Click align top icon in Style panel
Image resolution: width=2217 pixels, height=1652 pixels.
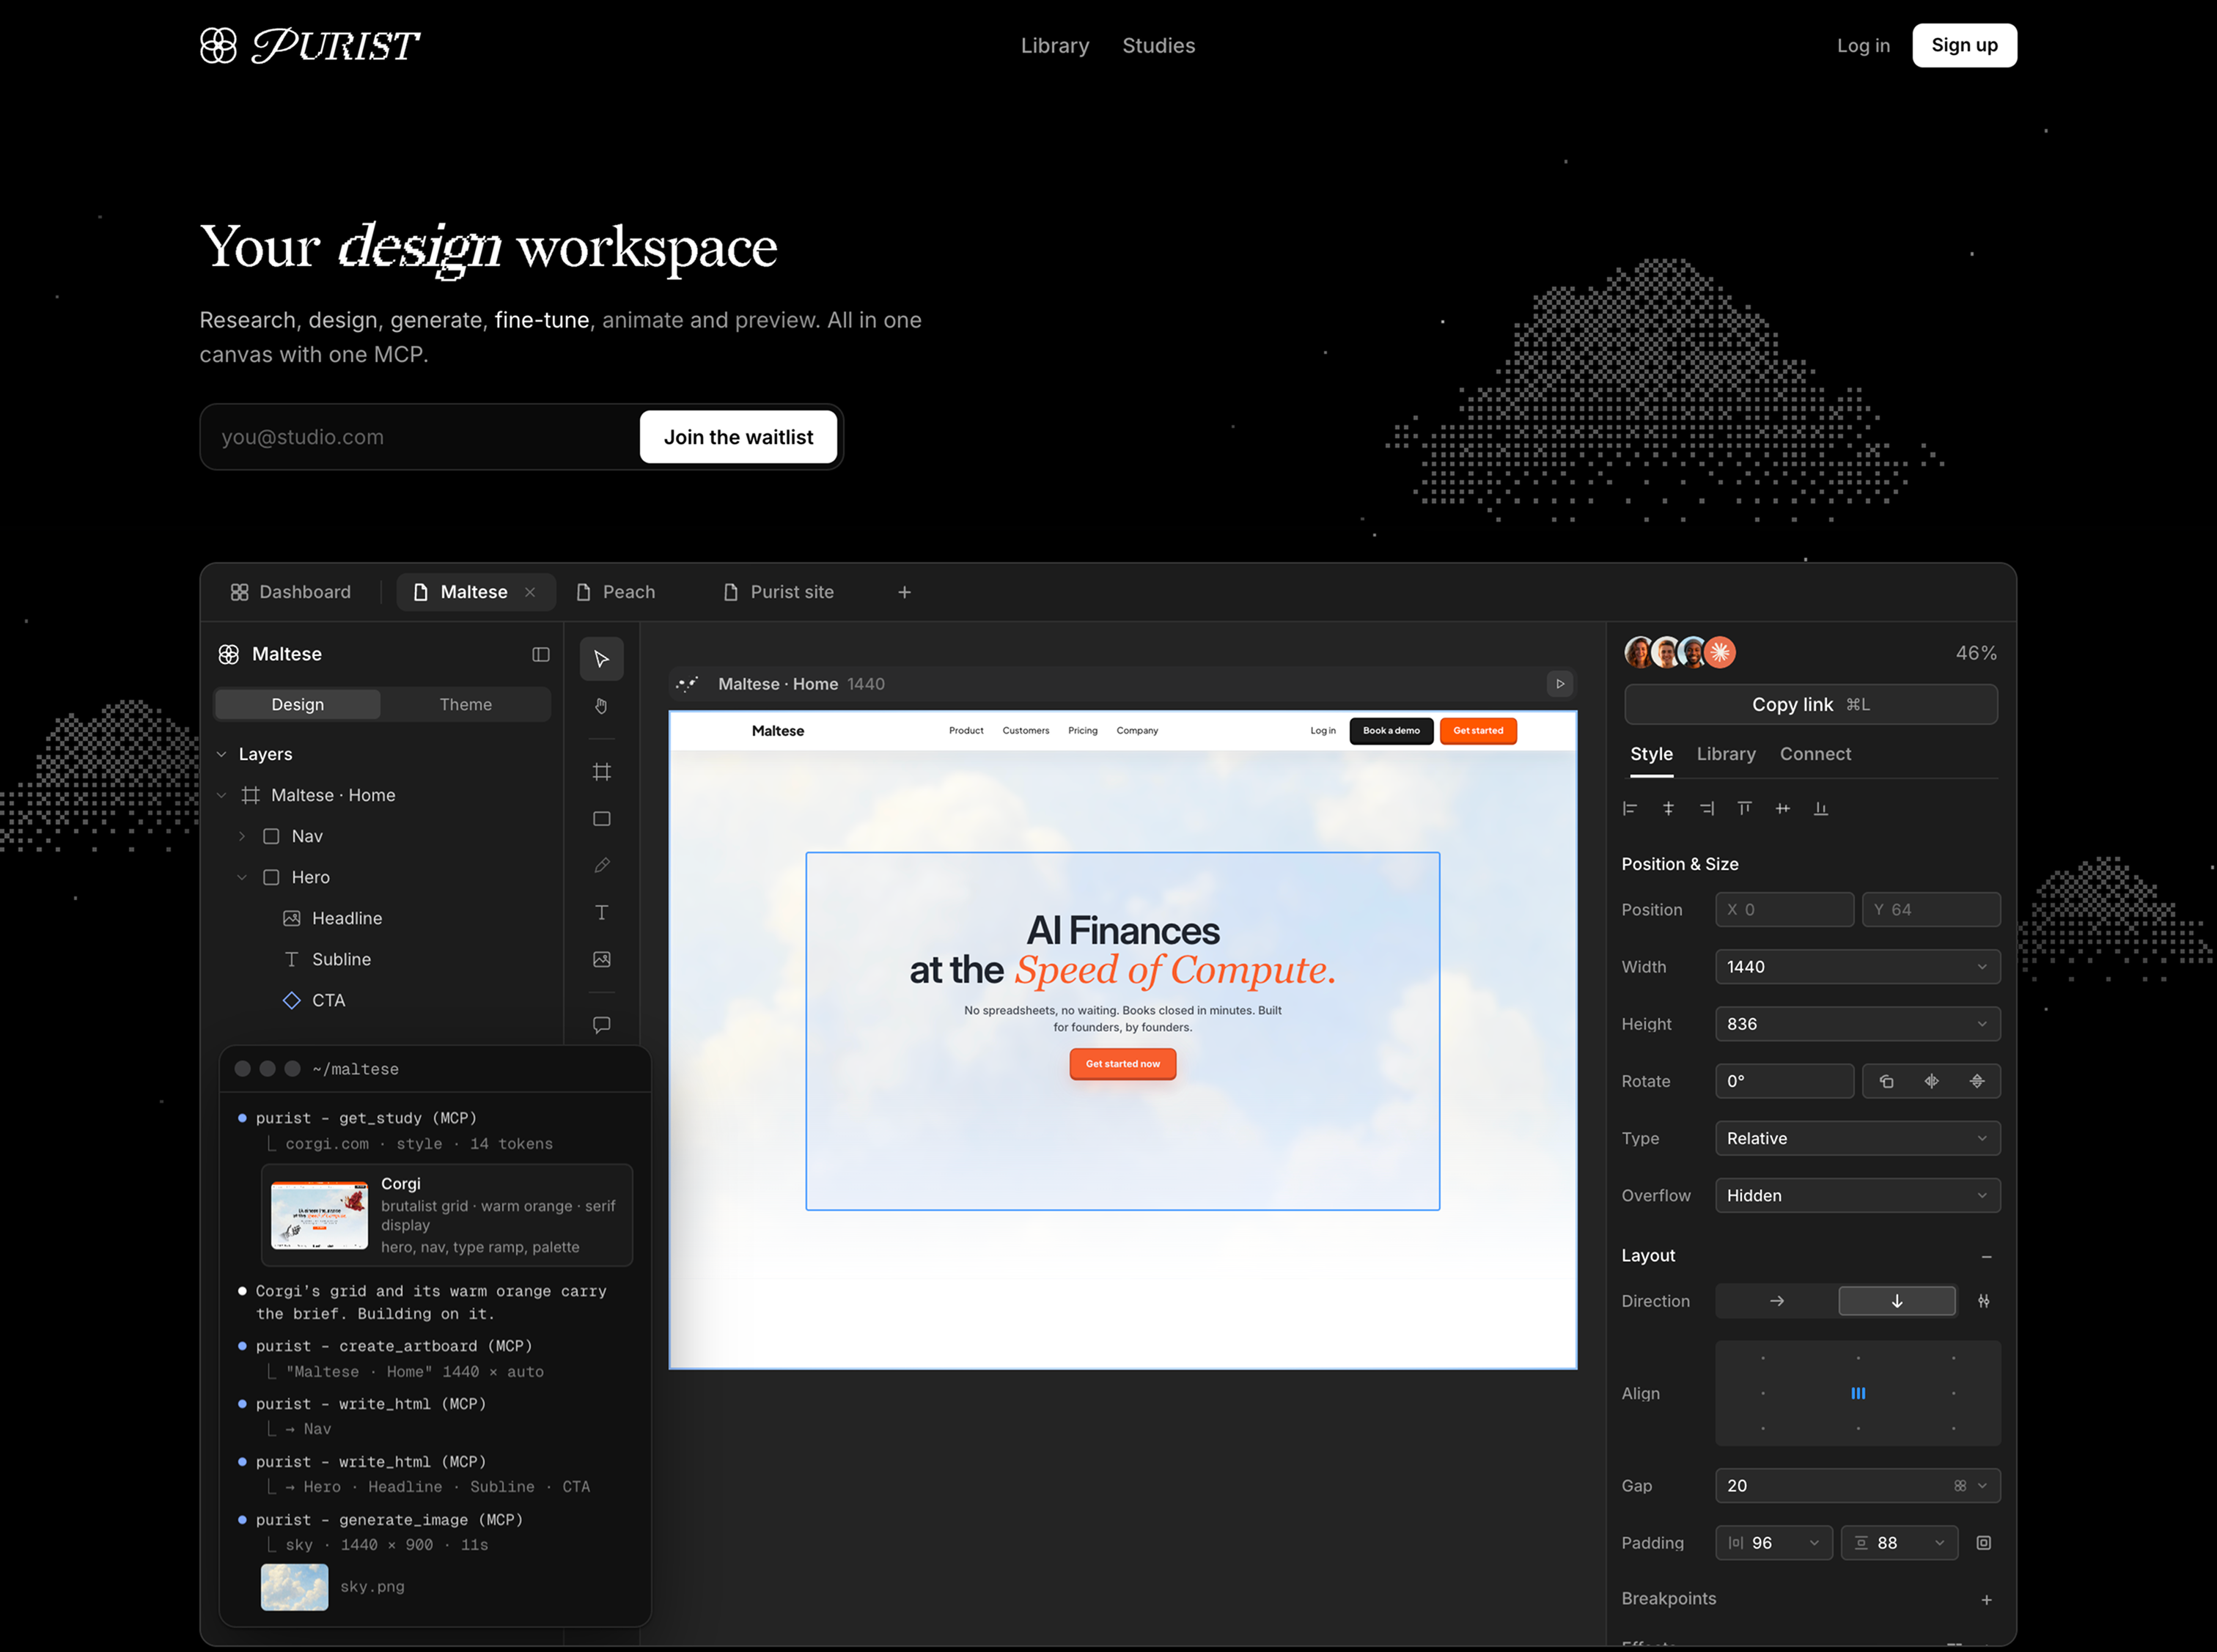(1744, 808)
